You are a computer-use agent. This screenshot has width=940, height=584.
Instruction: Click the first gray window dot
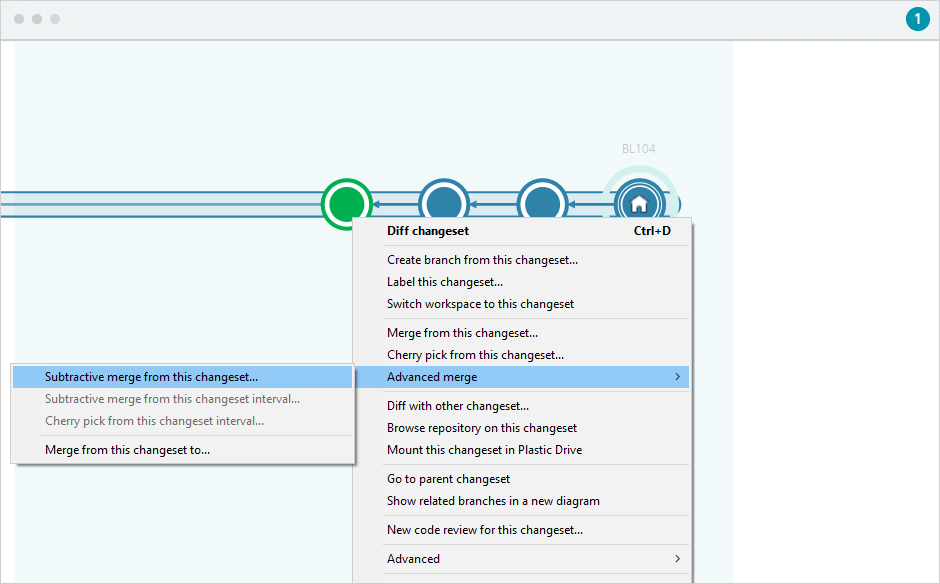click(20, 18)
